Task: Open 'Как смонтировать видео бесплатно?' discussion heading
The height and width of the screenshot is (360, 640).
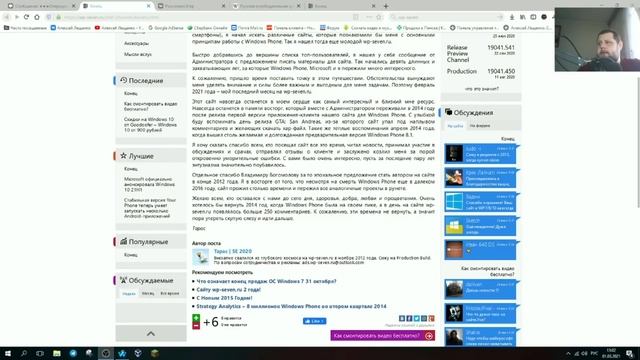Action: (488, 271)
